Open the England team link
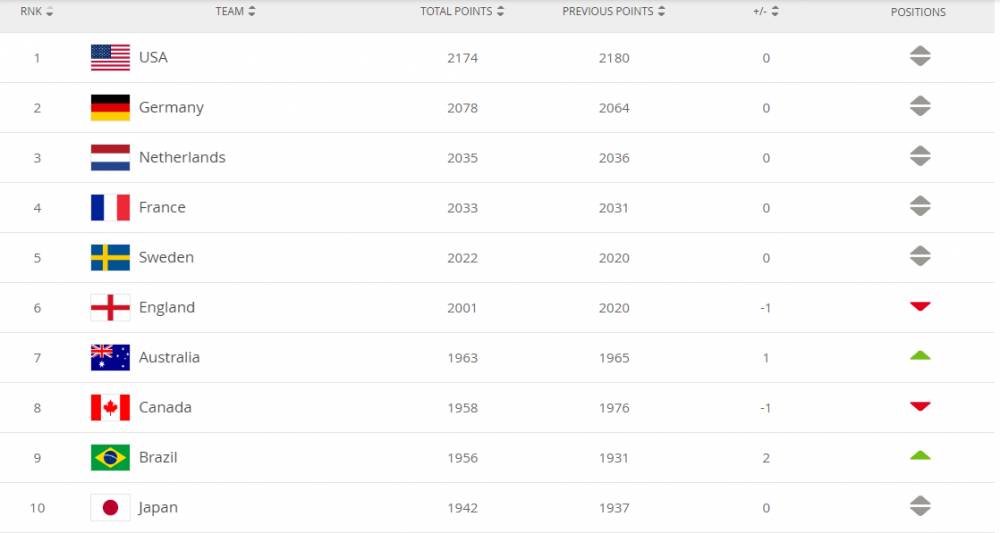The height and width of the screenshot is (533, 1000). (166, 307)
